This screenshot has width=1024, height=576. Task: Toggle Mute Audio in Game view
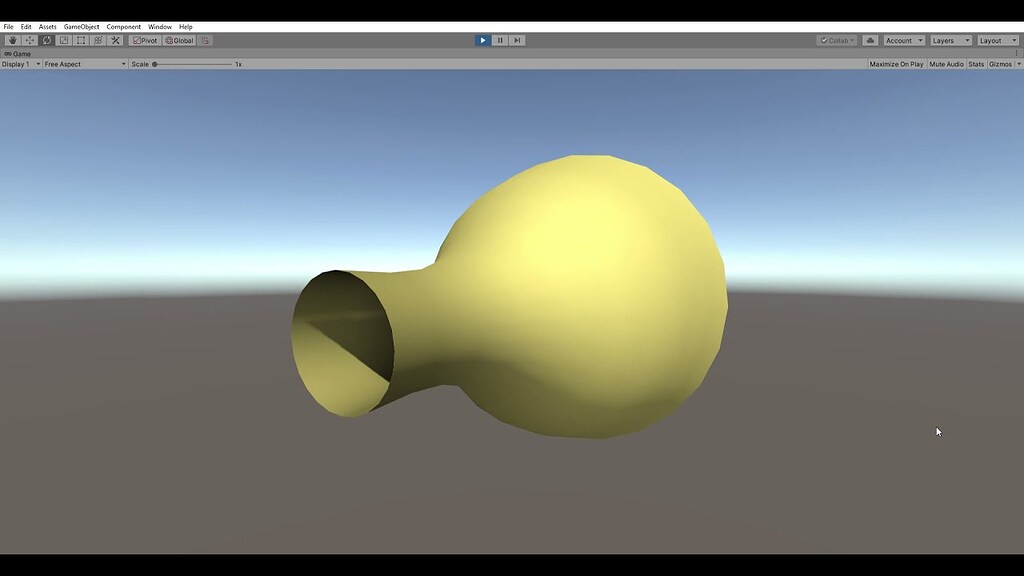(x=945, y=63)
